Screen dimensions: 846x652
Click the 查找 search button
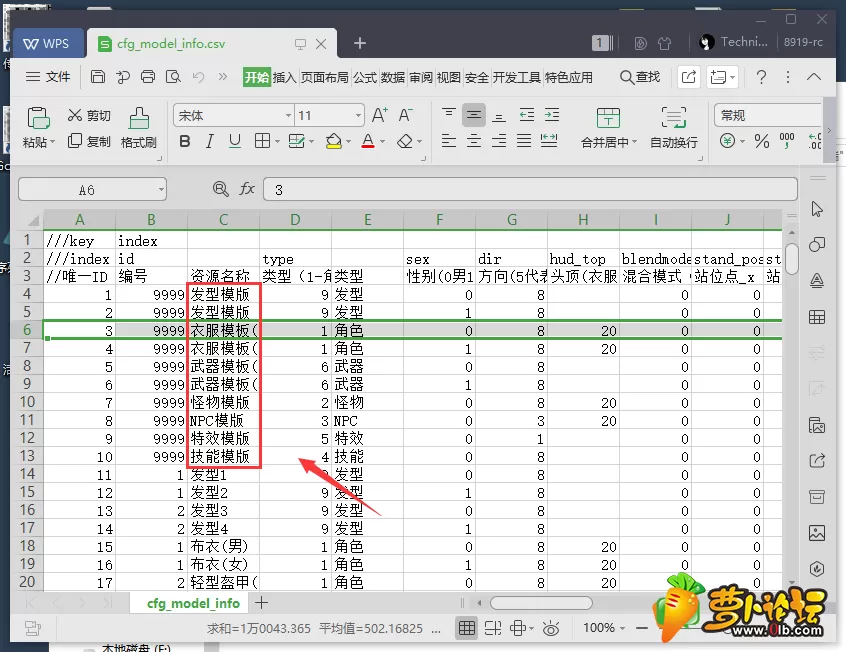[640, 77]
